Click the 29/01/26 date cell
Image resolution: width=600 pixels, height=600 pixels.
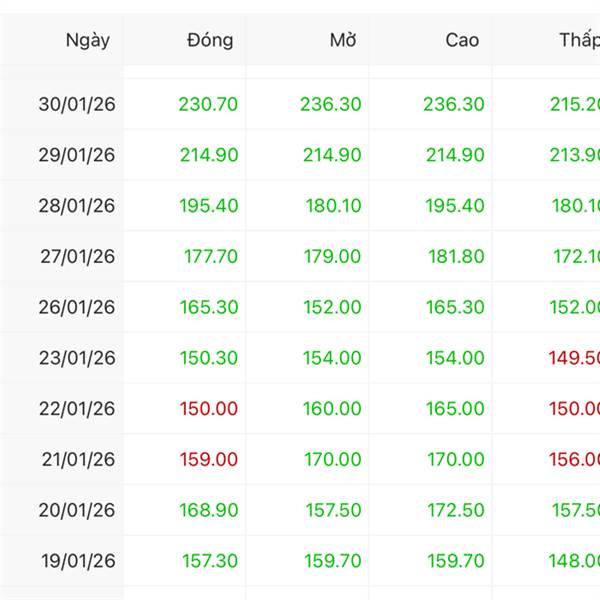click(77, 155)
